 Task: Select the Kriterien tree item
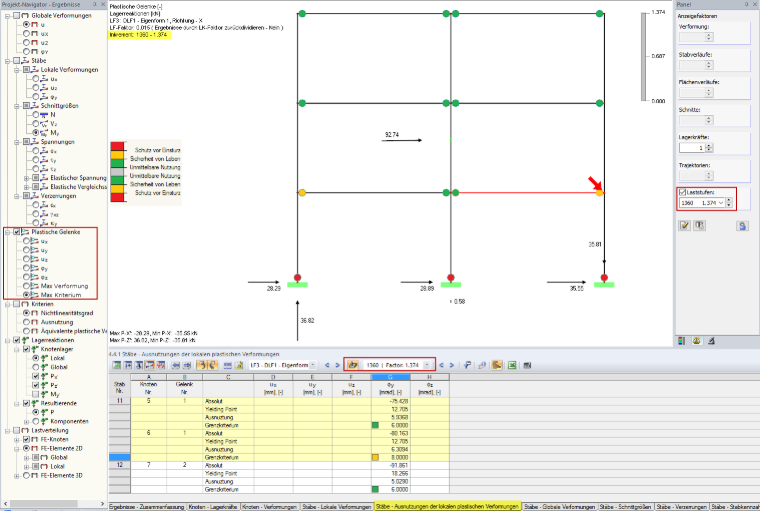[x=42, y=304]
